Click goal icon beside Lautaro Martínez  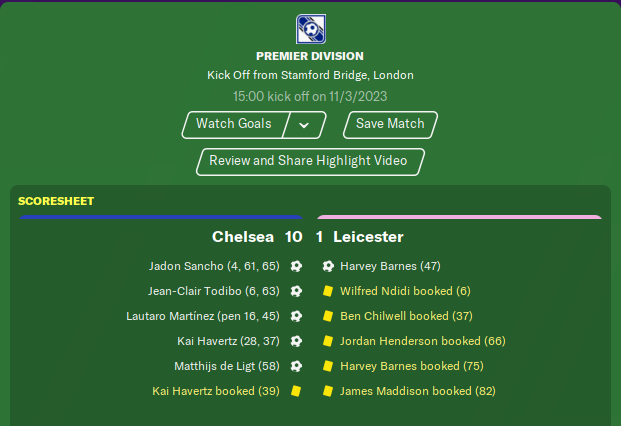(x=296, y=316)
